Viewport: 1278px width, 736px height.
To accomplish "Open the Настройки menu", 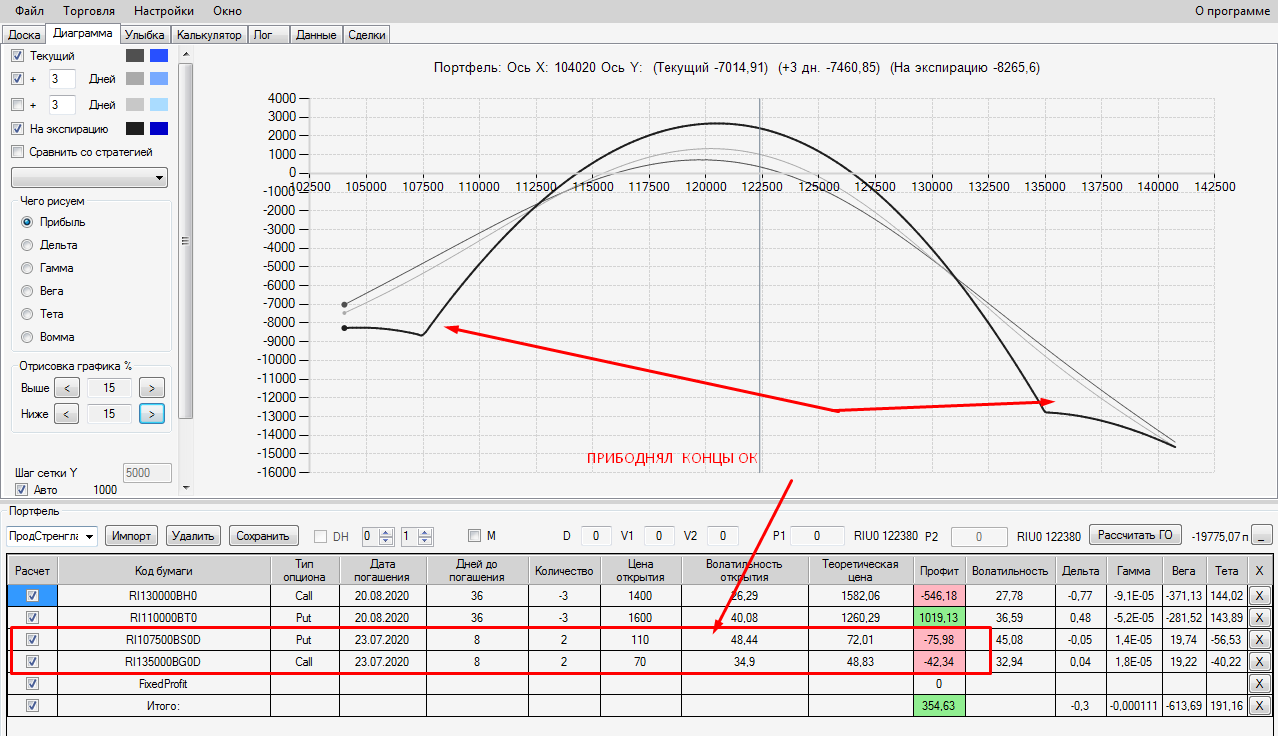I will pos(163,11).
